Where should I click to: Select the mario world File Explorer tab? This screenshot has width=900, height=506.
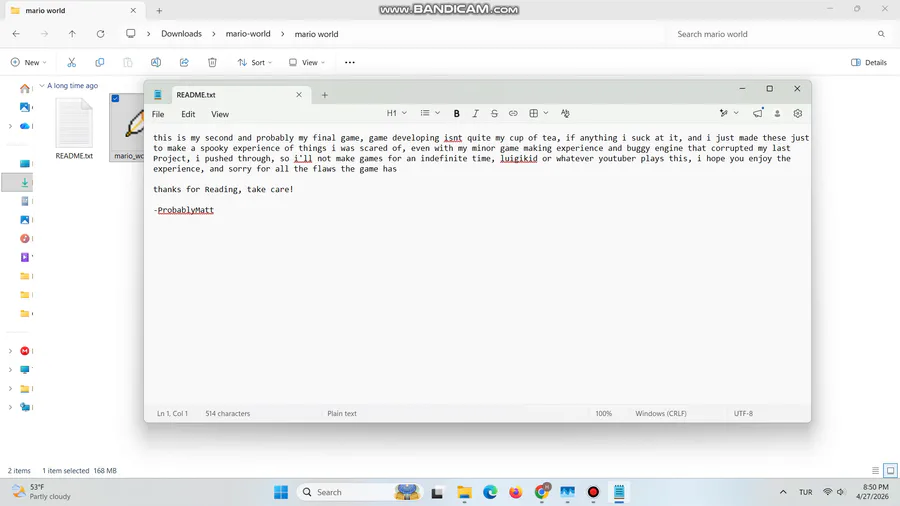[x=73, y=10]
